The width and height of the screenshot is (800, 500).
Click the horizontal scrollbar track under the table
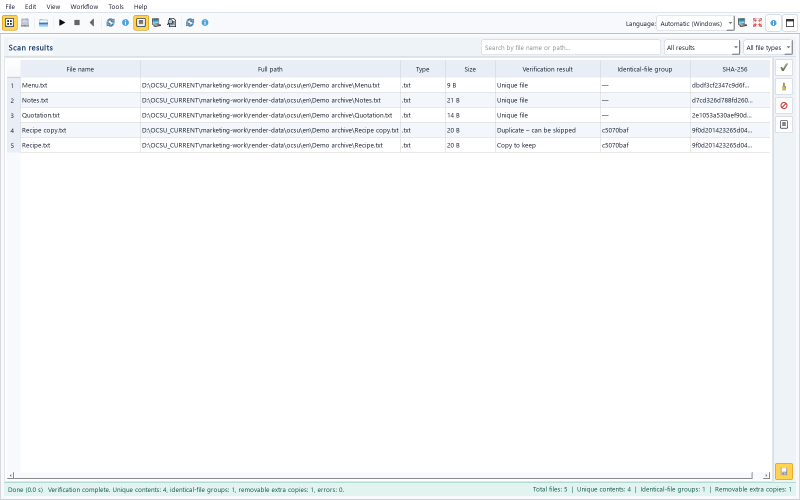point(388,475)
